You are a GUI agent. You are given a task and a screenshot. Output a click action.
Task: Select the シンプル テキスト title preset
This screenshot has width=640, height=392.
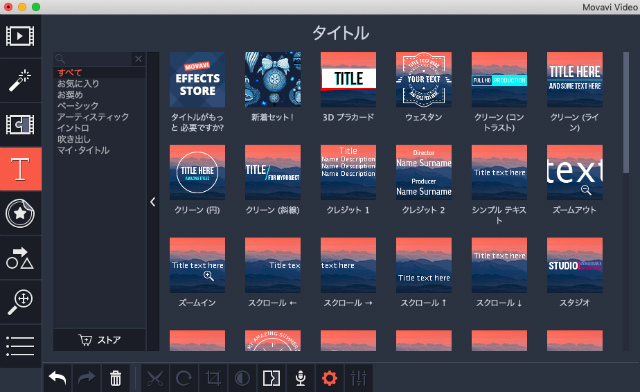(499, 172)
